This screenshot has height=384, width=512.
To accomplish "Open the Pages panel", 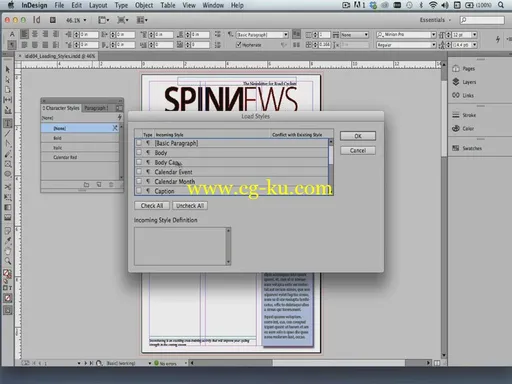I will 464,69.
